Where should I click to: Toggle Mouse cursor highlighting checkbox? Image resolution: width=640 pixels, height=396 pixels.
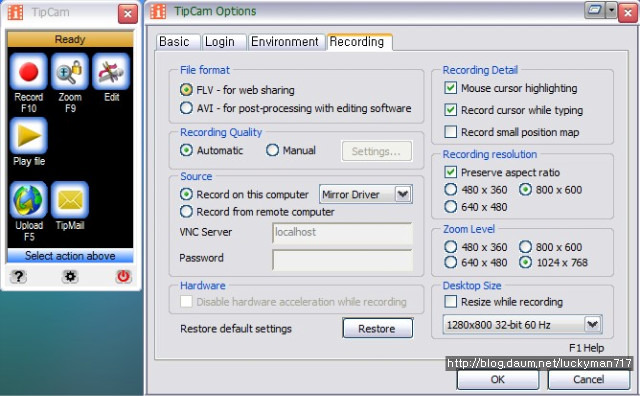click(451, 88)
